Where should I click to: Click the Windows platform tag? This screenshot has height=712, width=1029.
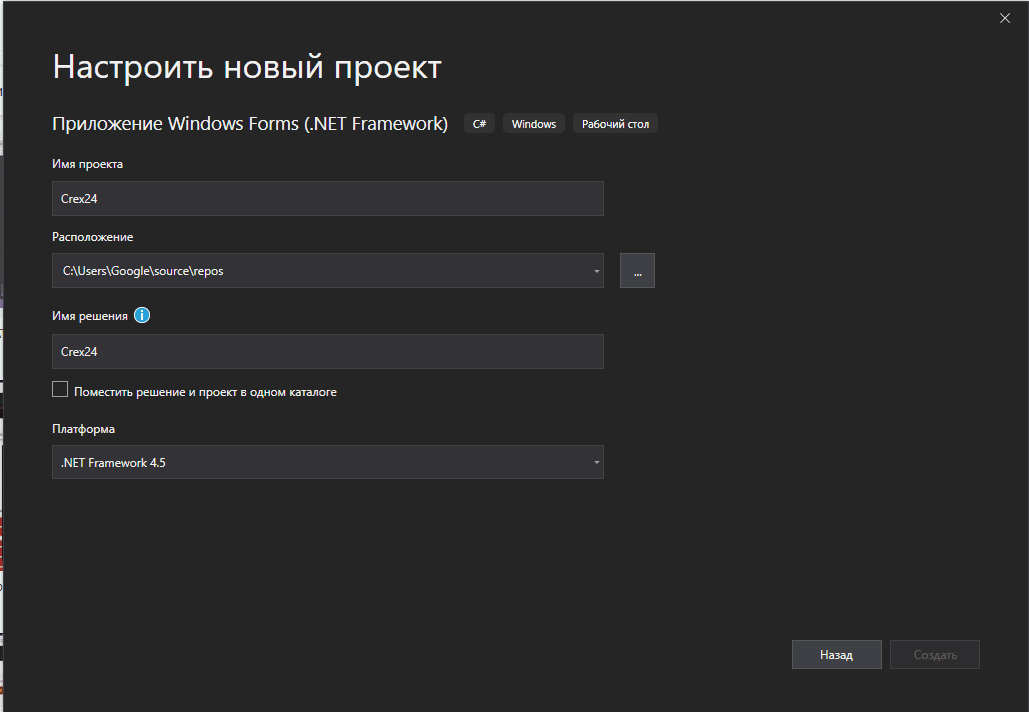tap(533, 123)
